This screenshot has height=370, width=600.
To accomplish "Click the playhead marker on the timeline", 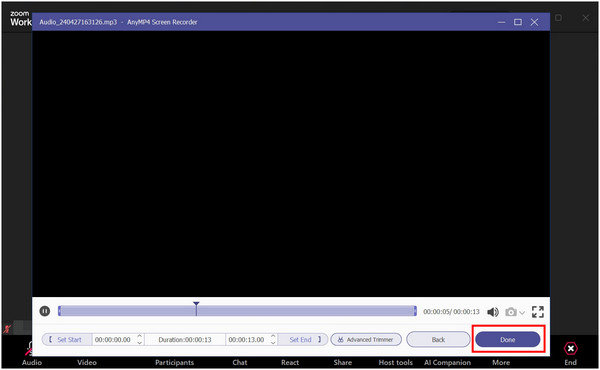I will (196, 308).
